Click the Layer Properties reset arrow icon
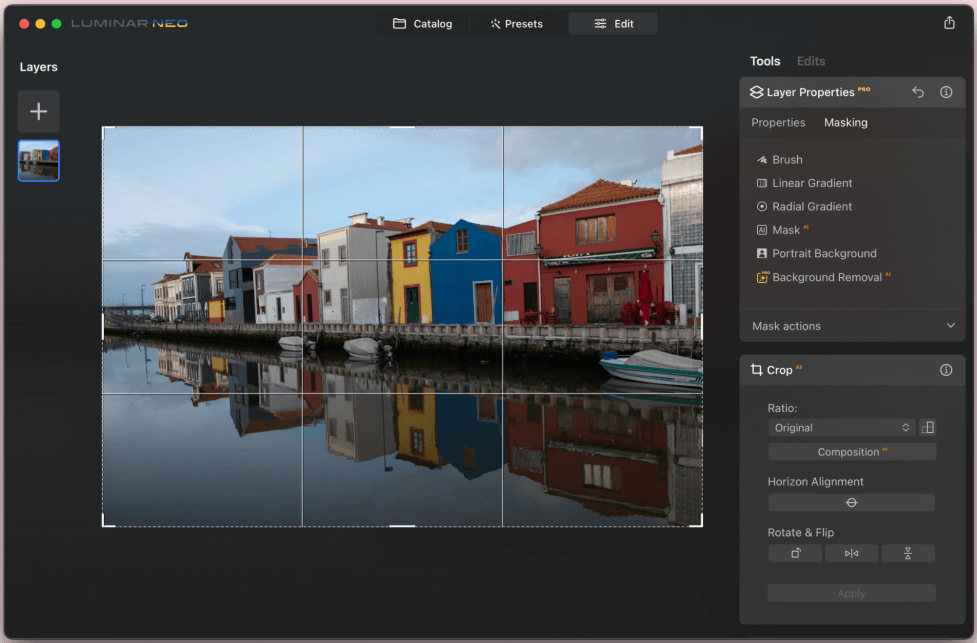The width and height of the screenshot is (977, 643). click(x=918, y=92)
